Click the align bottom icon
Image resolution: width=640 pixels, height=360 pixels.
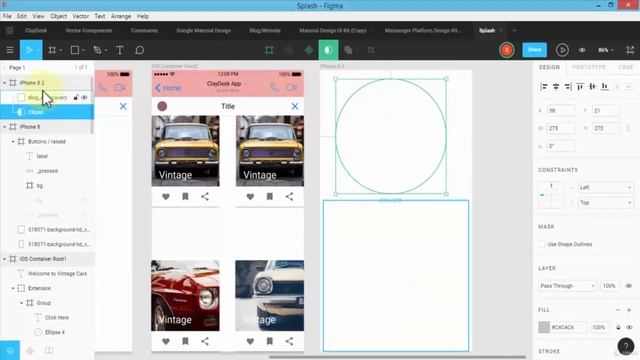click(x=604, y=87)
